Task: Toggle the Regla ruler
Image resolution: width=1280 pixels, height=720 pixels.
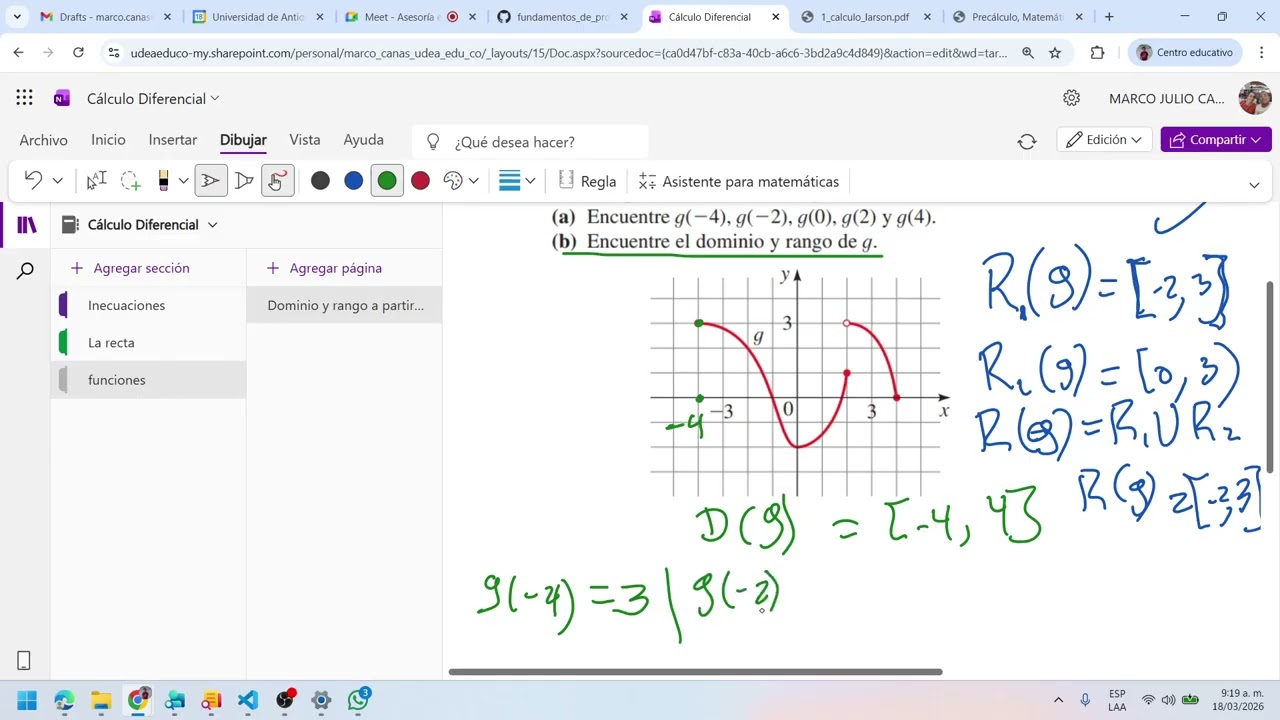Action: [587, 181]
